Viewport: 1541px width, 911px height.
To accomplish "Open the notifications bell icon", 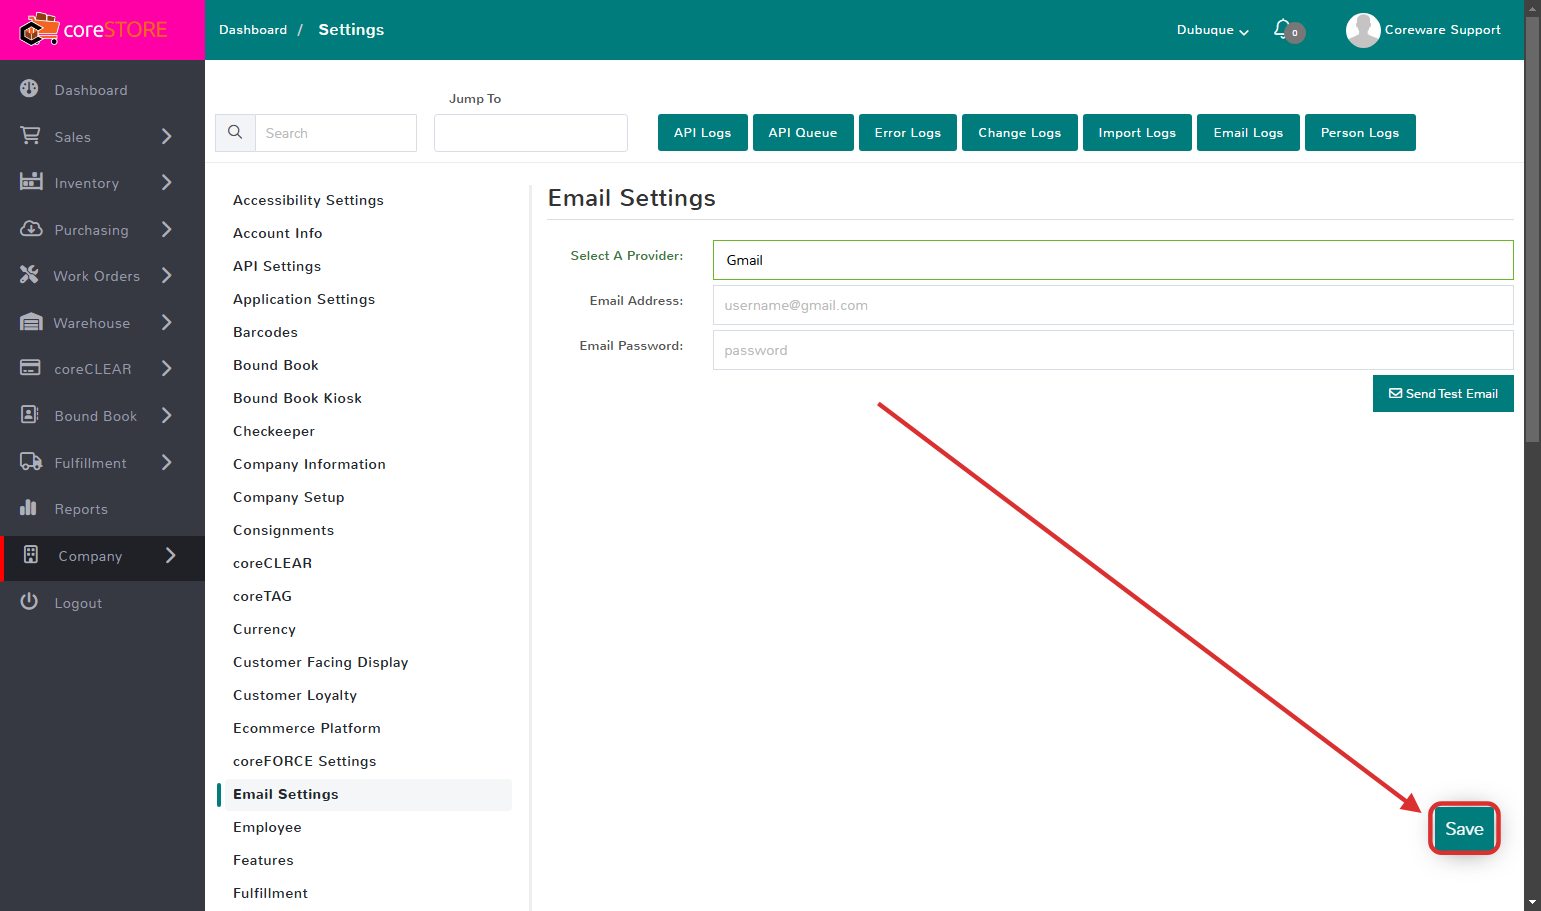I will (x=1282, y=29).
